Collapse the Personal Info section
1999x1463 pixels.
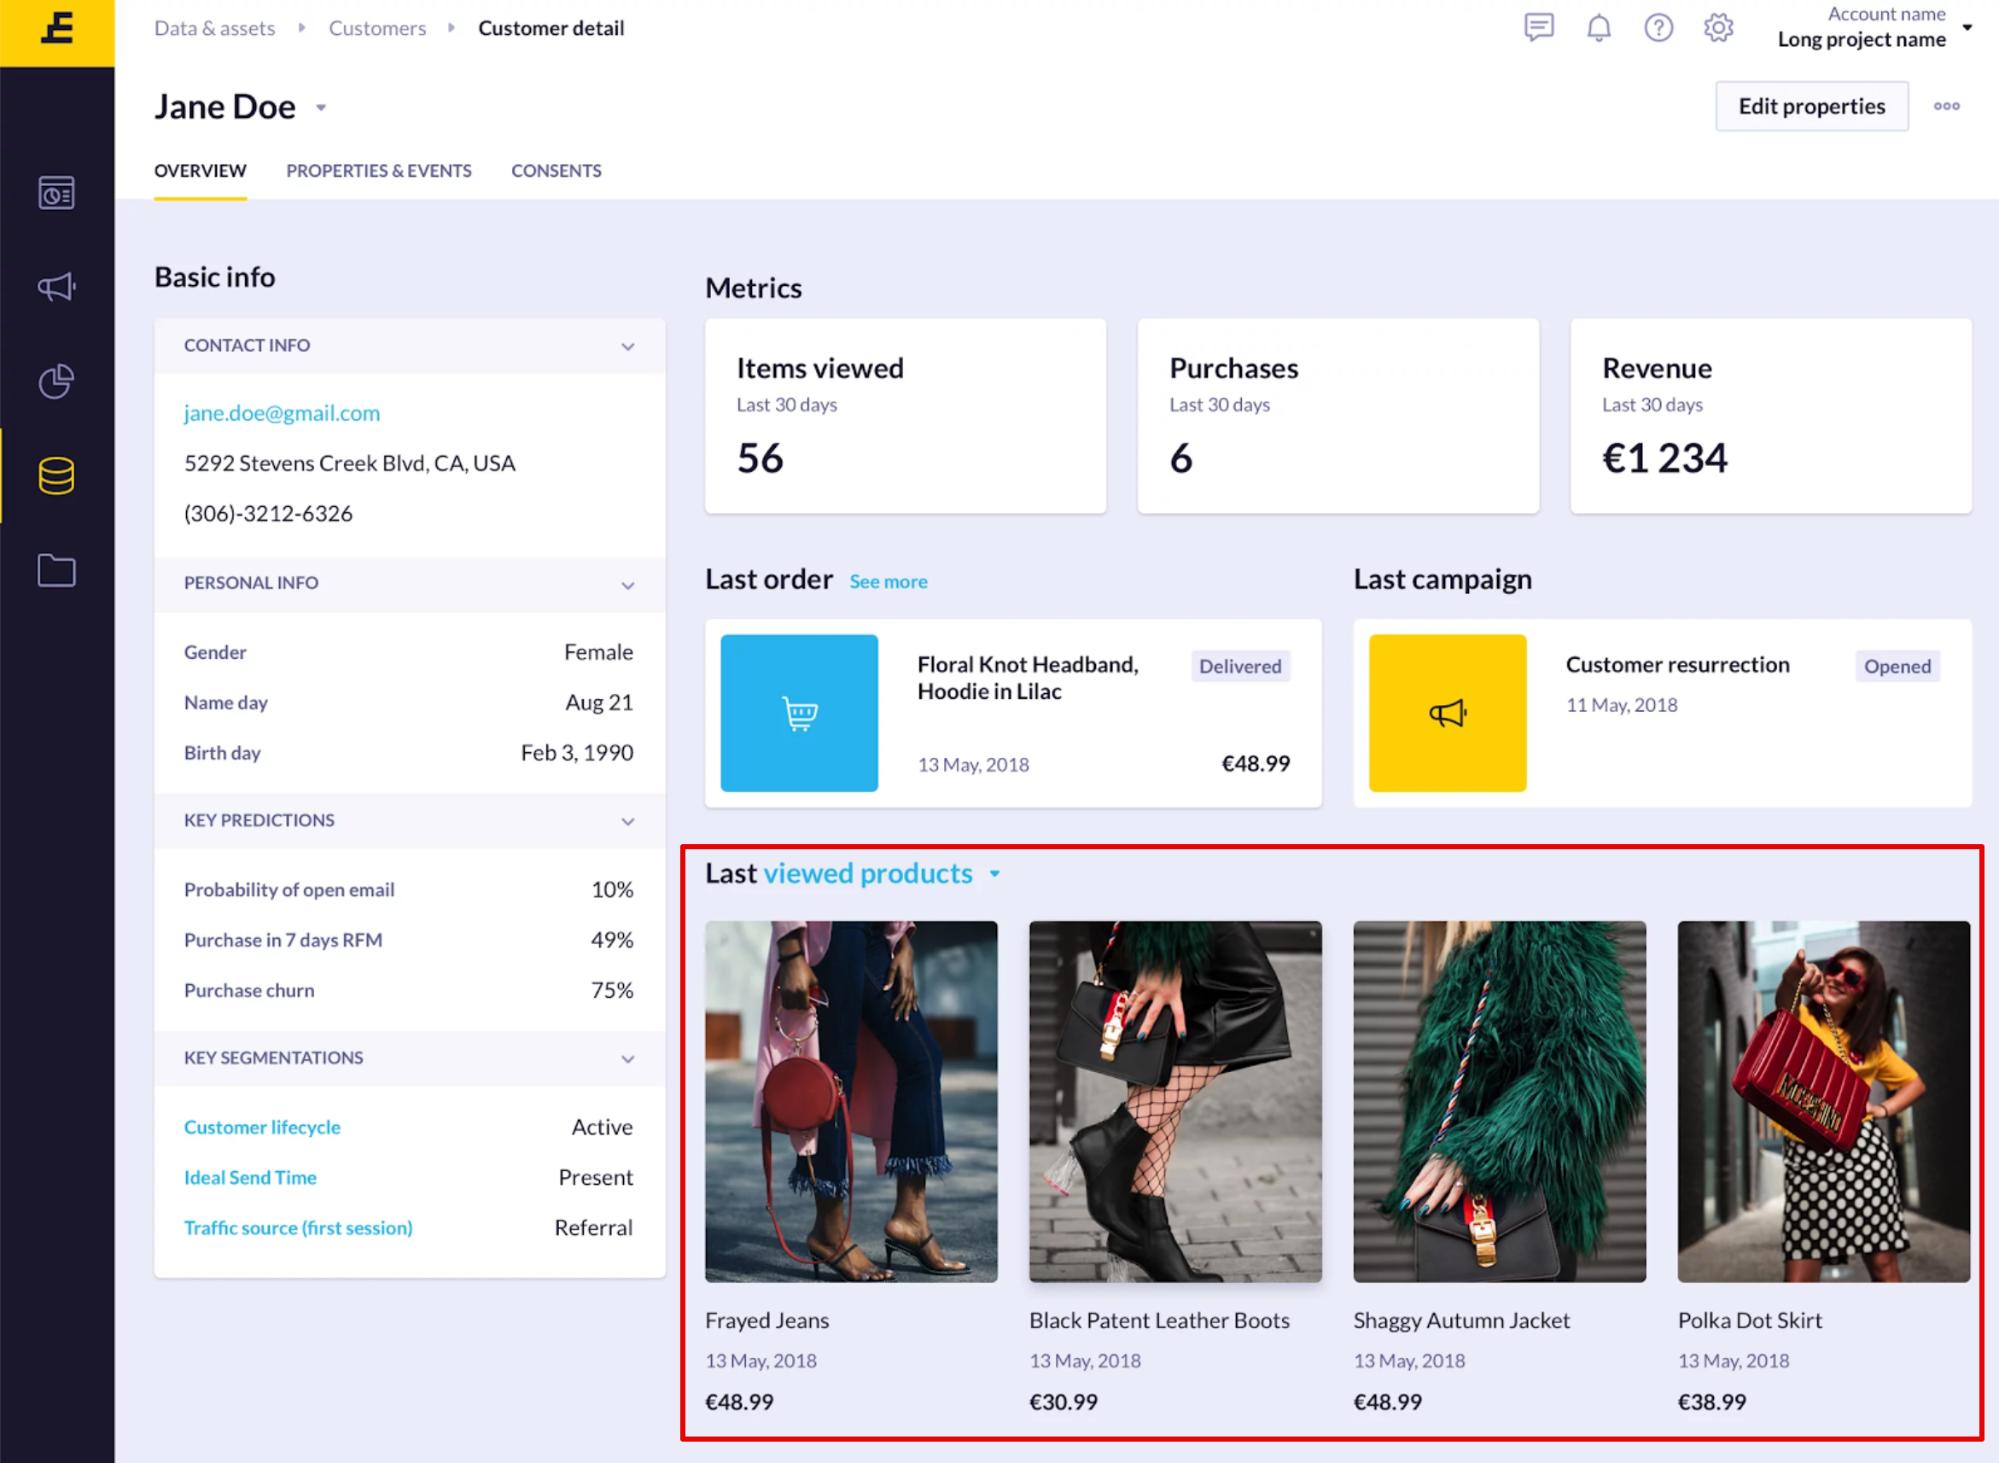tap(627, 584)
